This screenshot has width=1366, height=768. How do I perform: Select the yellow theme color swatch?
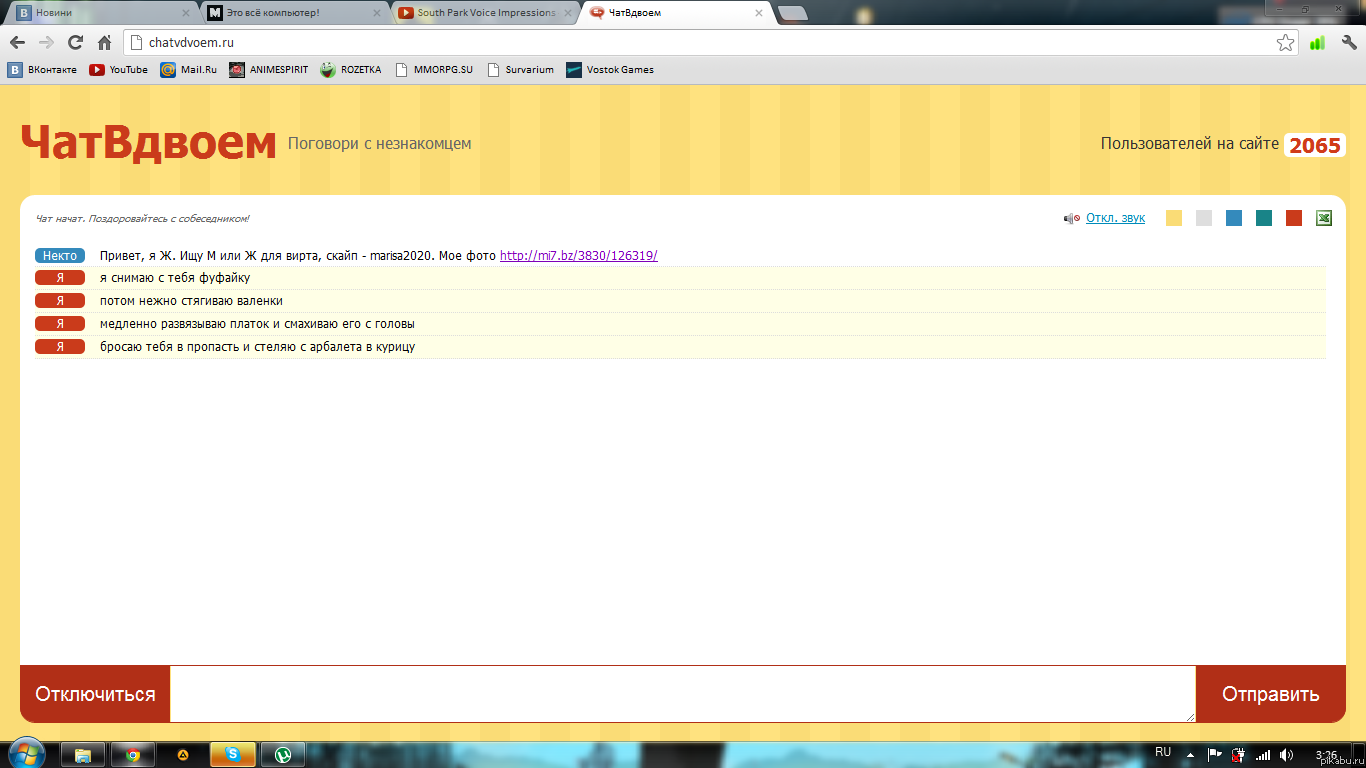tap(1174, 218)
